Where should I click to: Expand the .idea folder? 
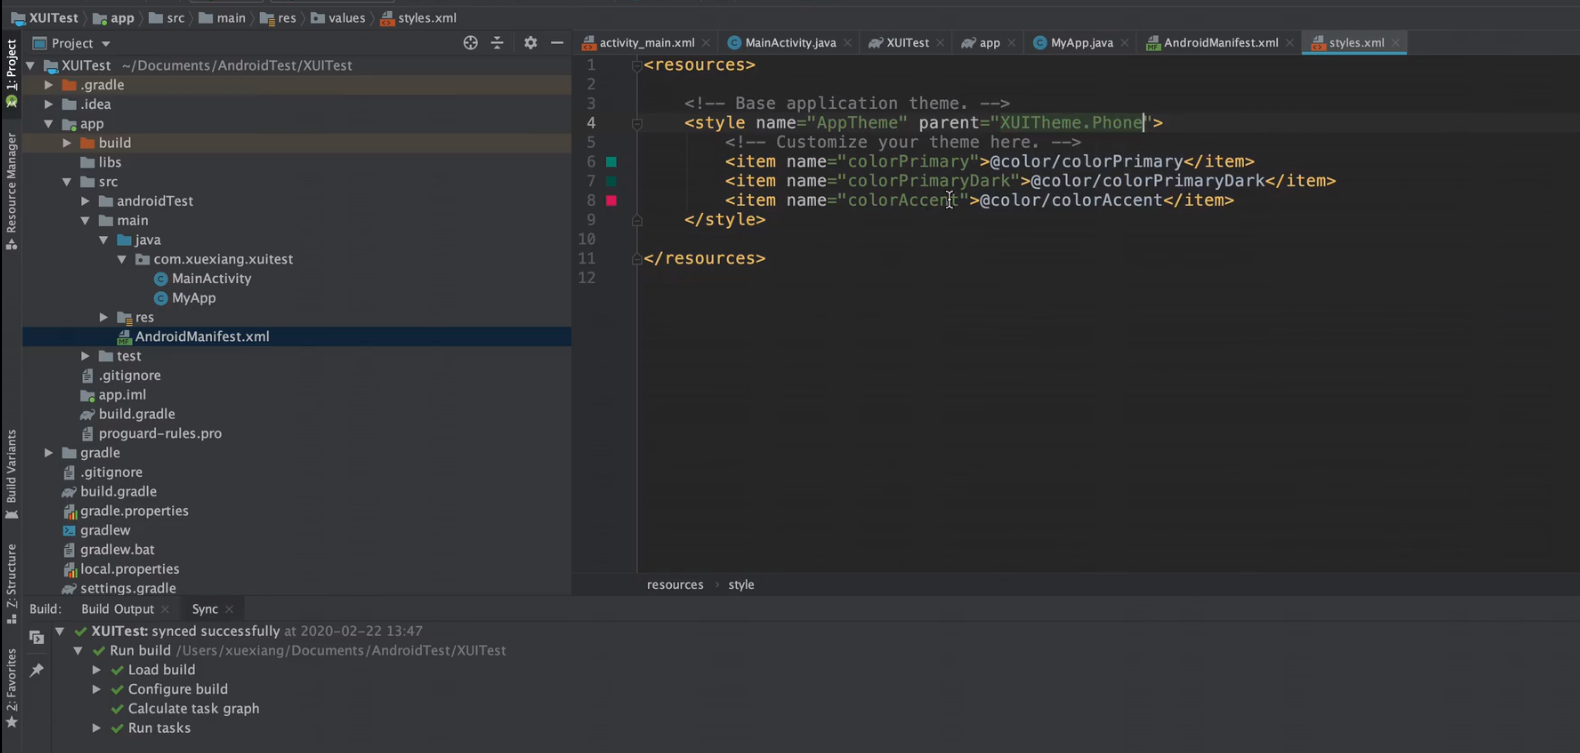pyautogui.click(x=48, y=104)
